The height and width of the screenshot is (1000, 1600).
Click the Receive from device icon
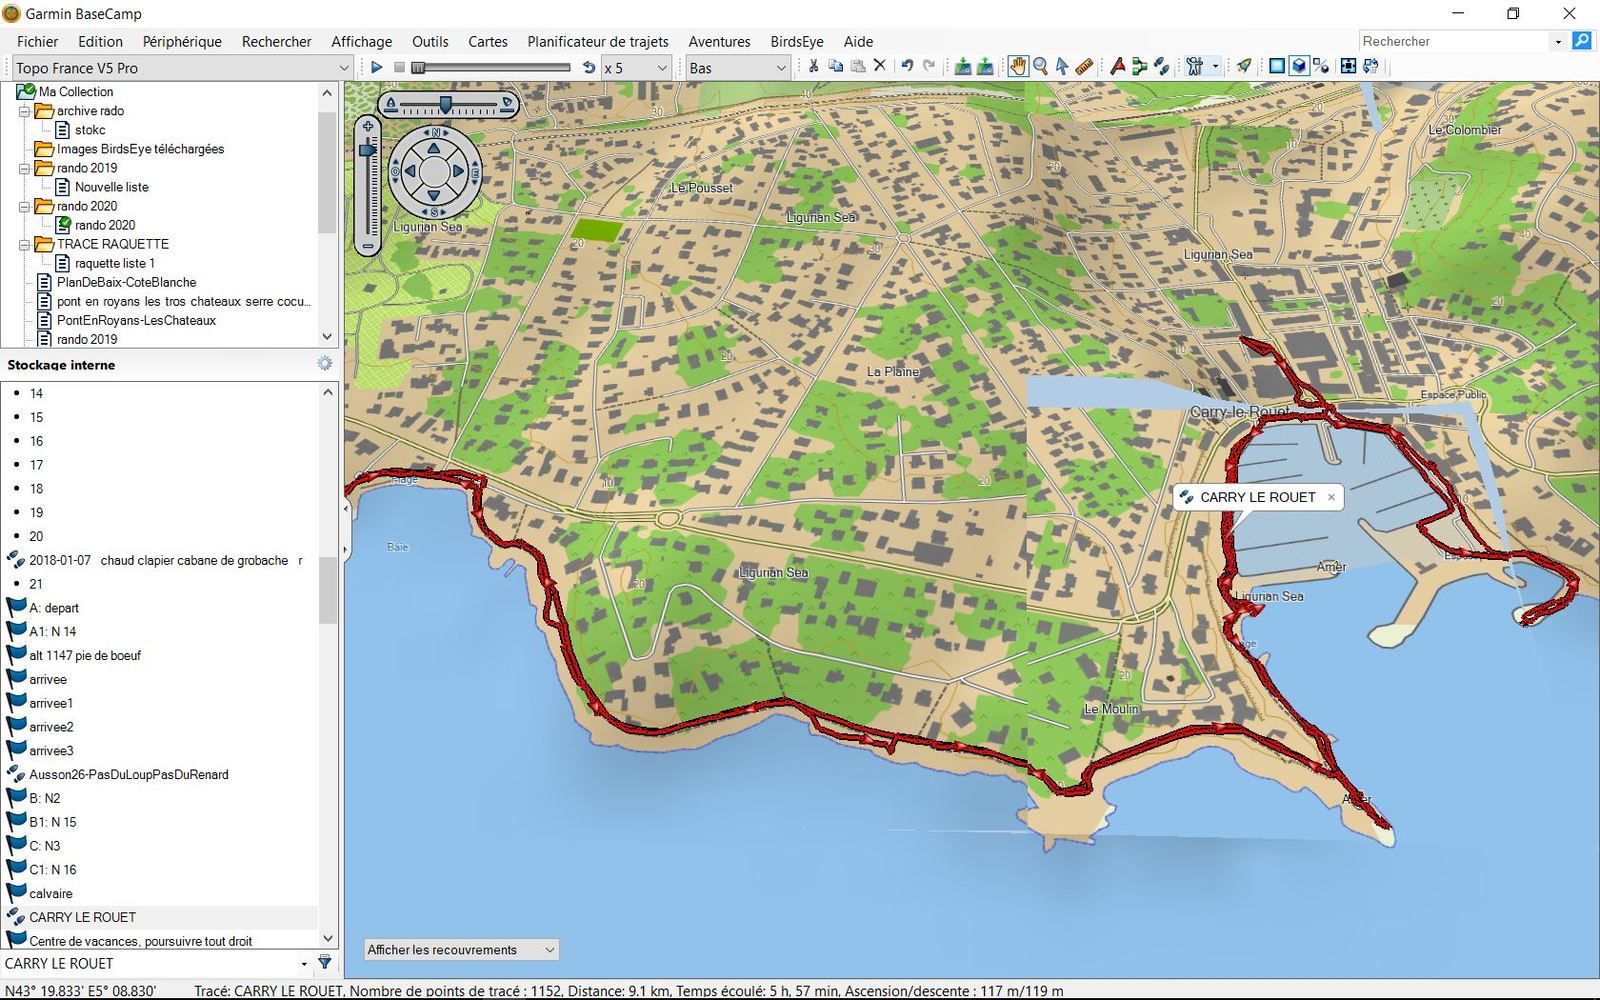coord(985,66)
